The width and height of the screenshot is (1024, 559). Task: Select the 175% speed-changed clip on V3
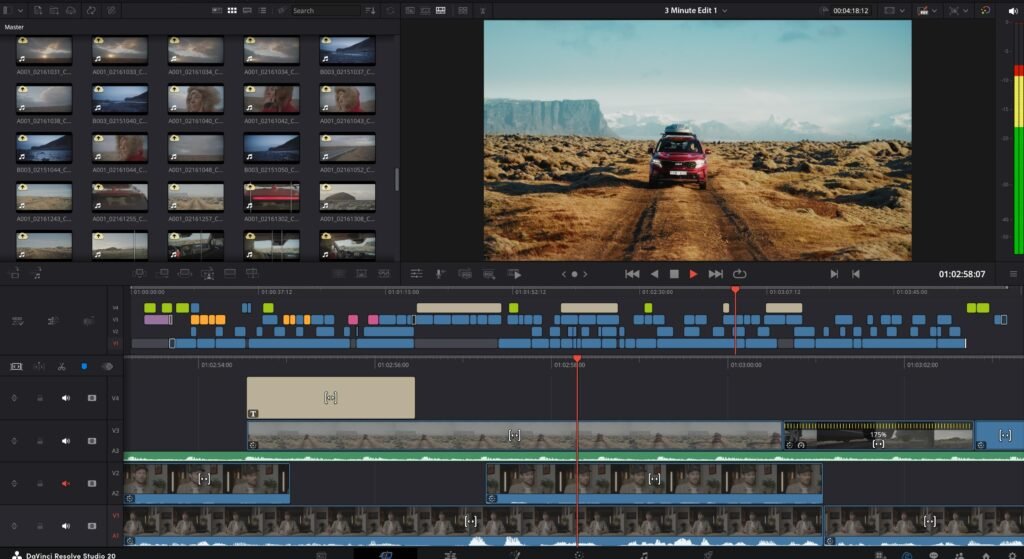click(x=878, y=436)
